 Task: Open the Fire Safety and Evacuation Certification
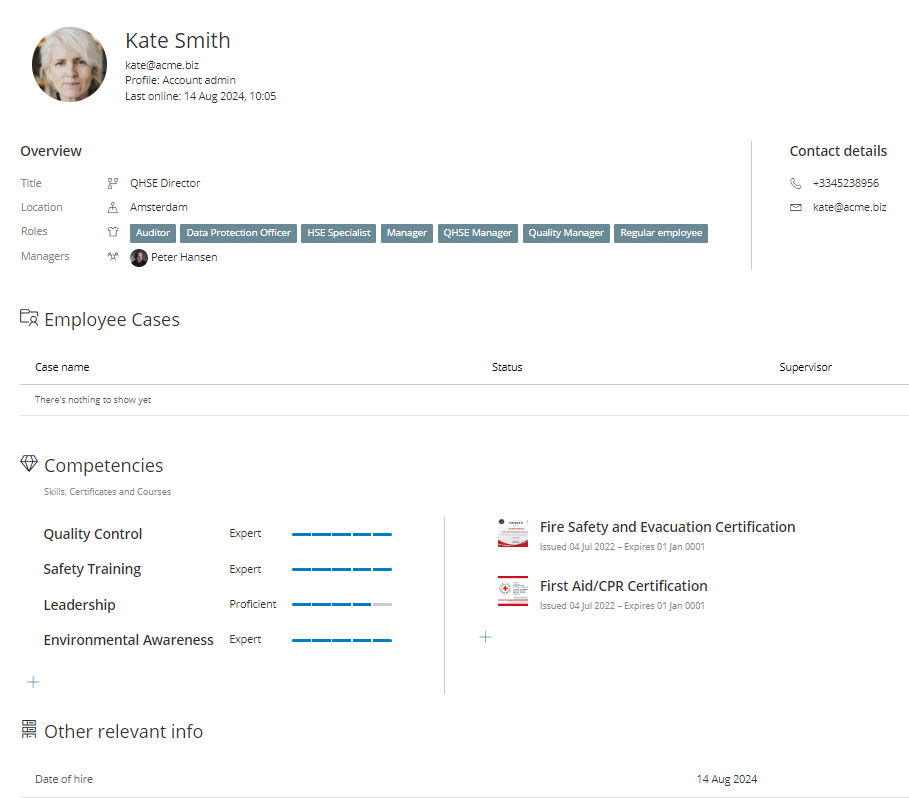tap(667, 527)
